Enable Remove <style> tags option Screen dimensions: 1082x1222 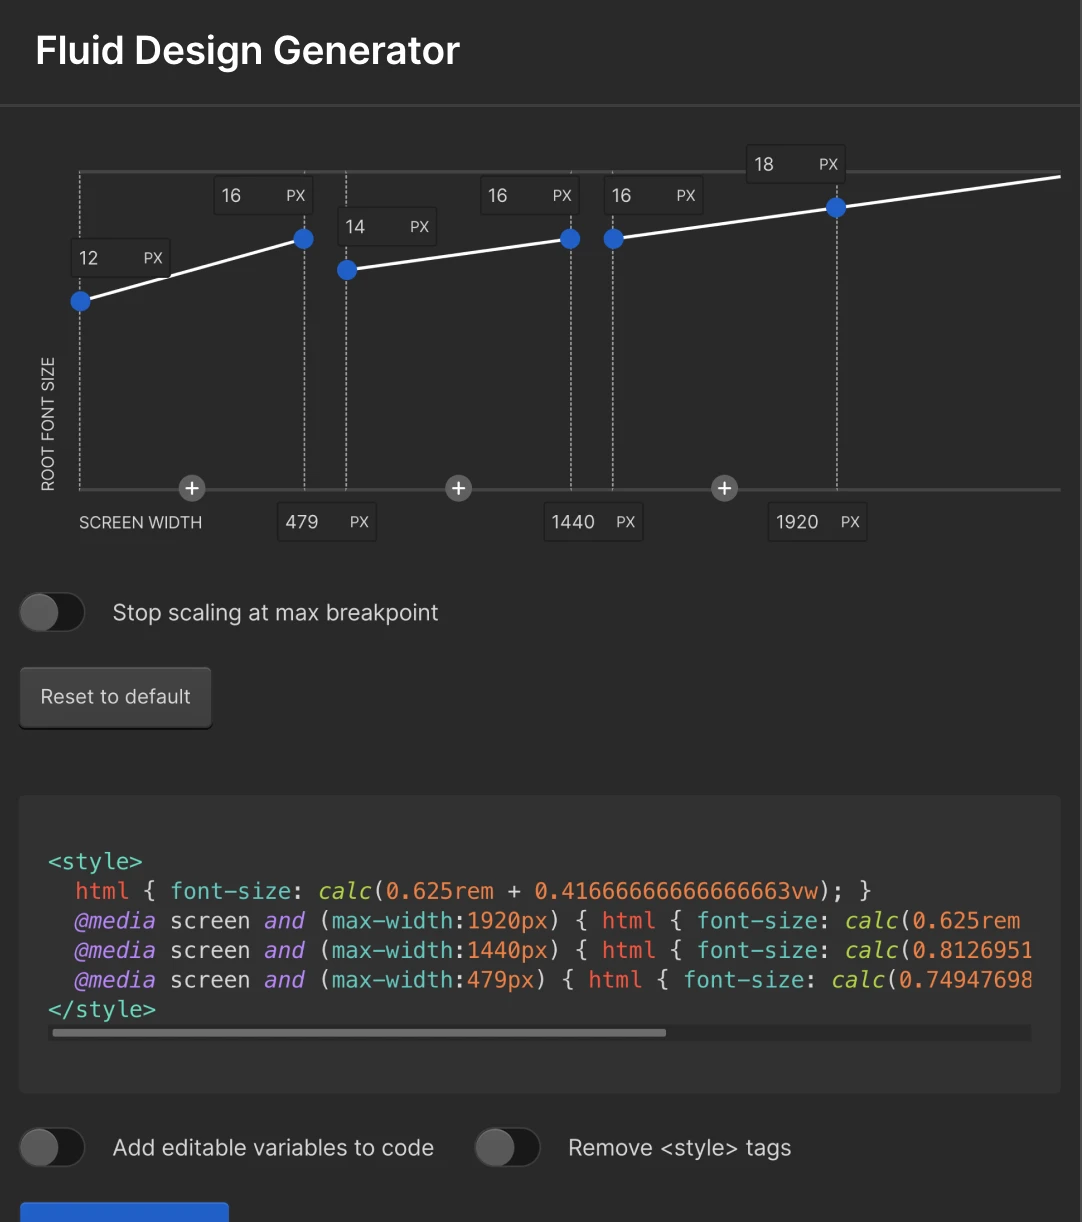507,1147
